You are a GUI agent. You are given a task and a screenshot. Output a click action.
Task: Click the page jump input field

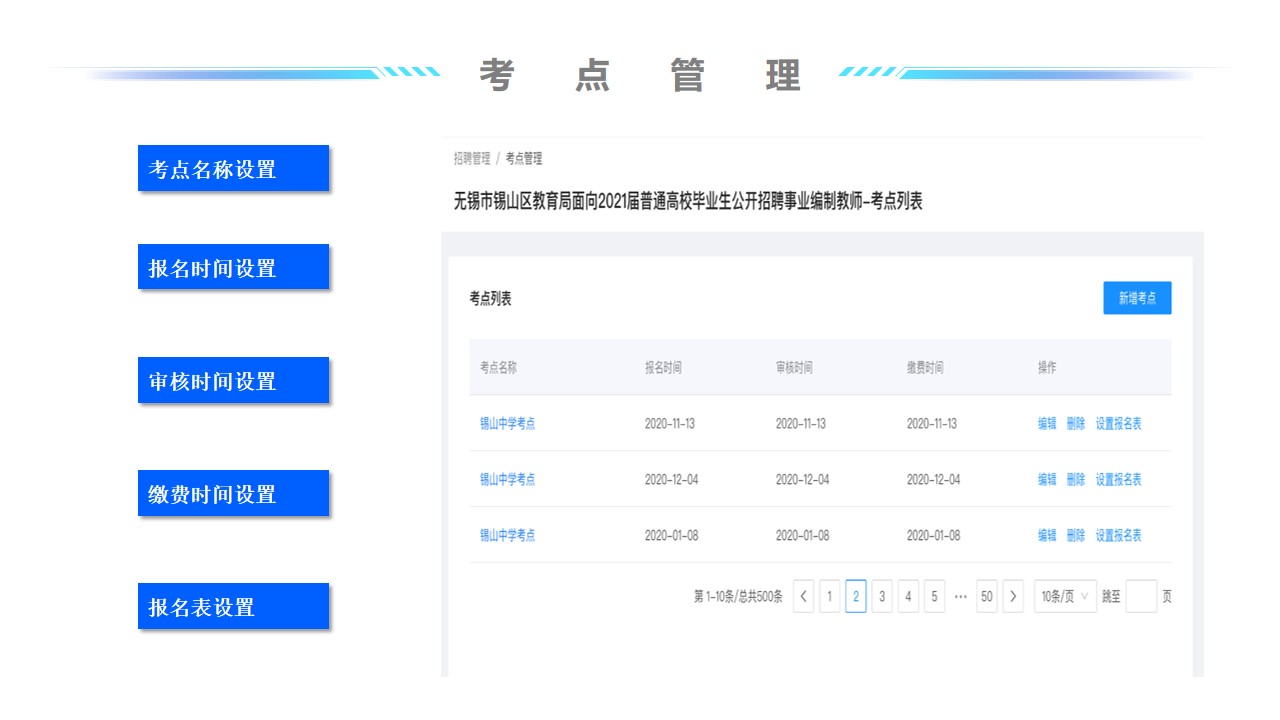(1141, 596)
